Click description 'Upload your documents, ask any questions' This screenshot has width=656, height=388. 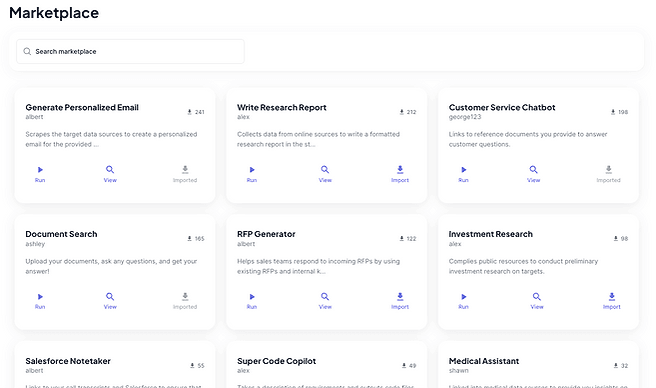point(111,266)
